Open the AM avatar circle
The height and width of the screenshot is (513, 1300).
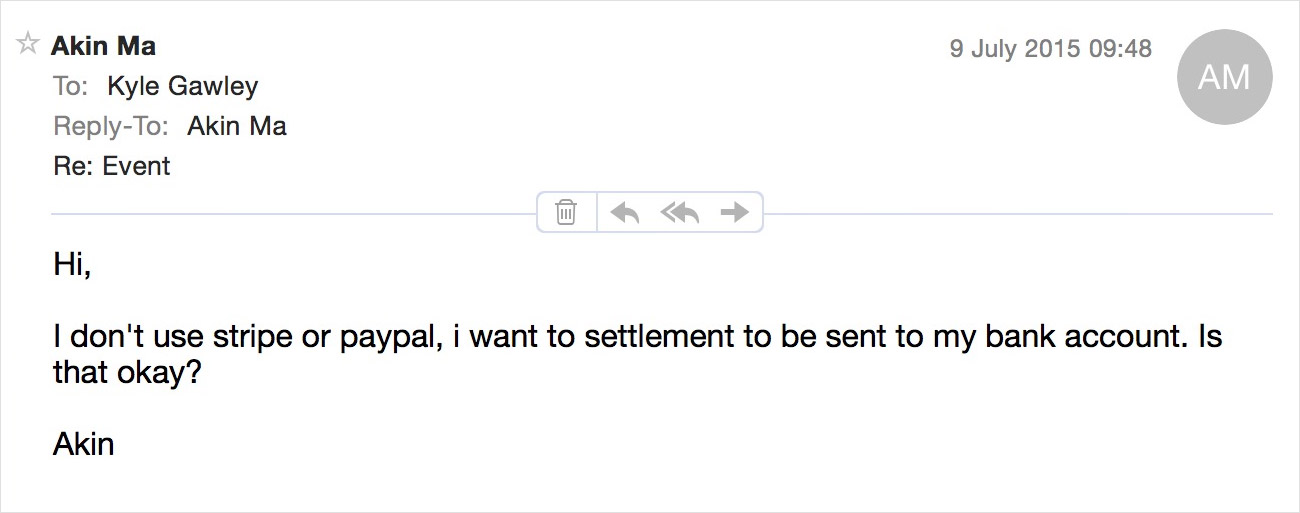1224,77
